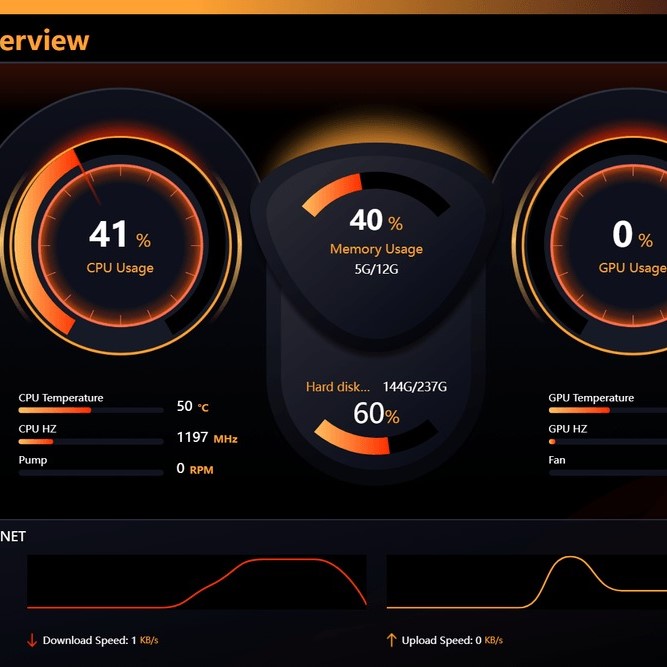Select the Overview page title
667x667 pixels.
(x=44, y=41)
